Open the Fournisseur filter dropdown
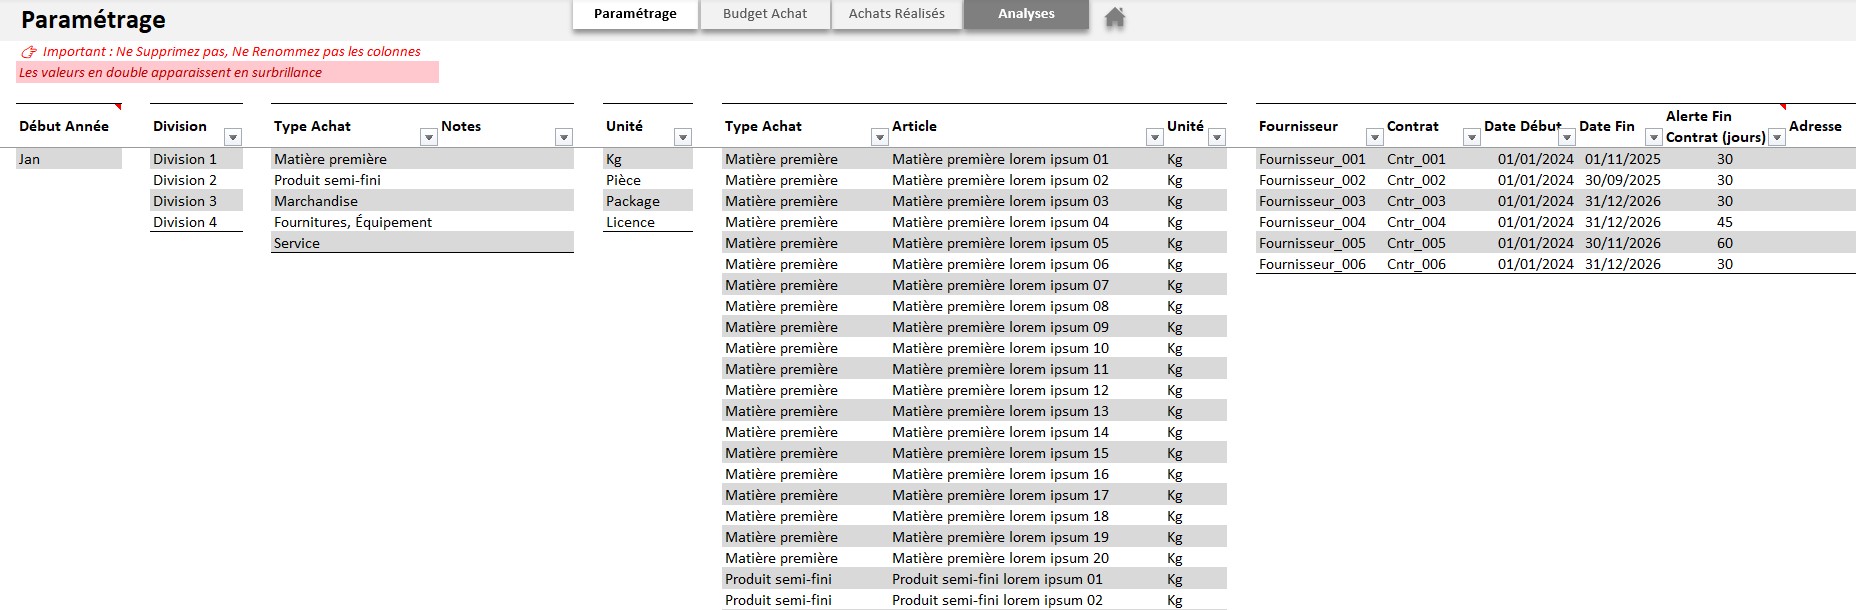Viewport: 1856px width, 610px height. 1374,137
